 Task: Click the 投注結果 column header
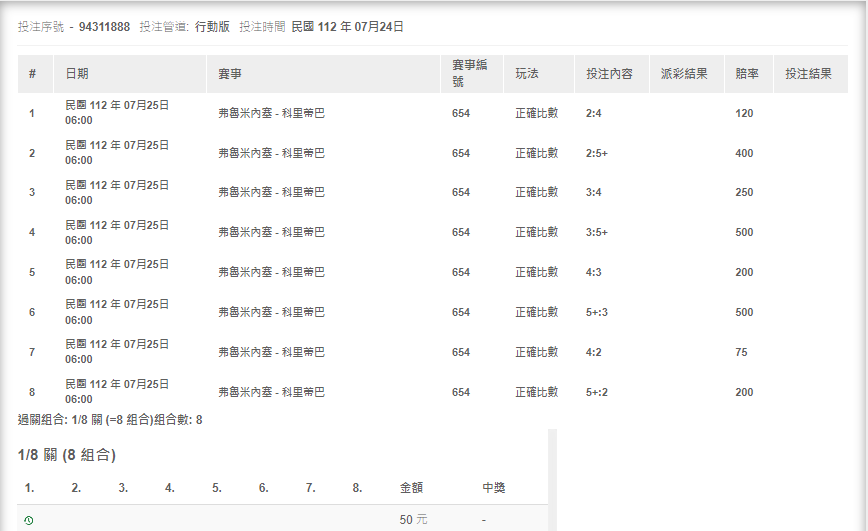coord(809,74)
